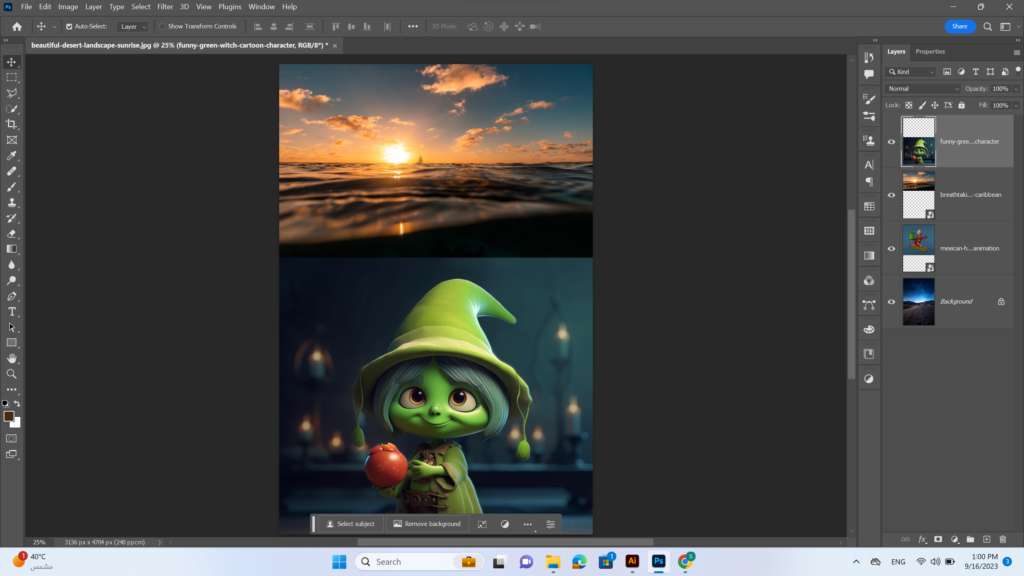Select the Eyedropper tool
Image resolution: width=1024 pixels, height=576 pixels.
point(12,155)
